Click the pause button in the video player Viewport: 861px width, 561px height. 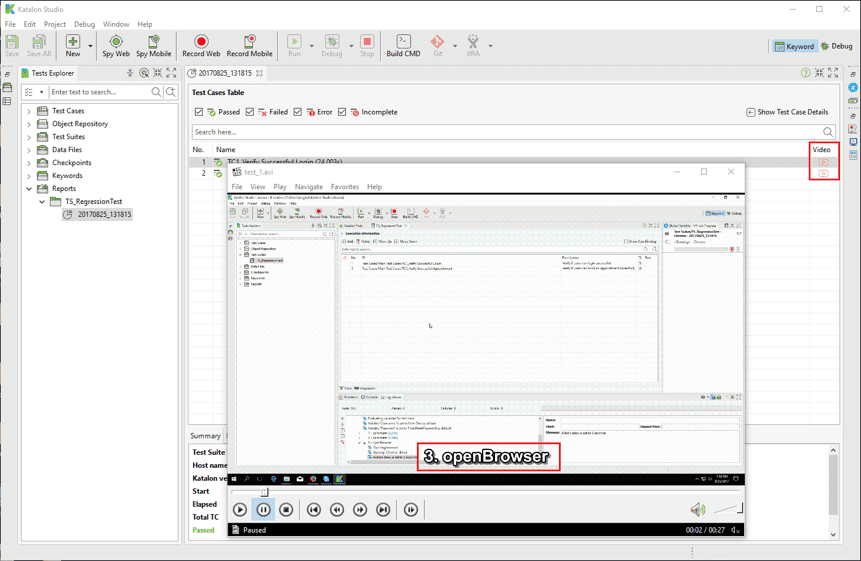coord(264,509)
